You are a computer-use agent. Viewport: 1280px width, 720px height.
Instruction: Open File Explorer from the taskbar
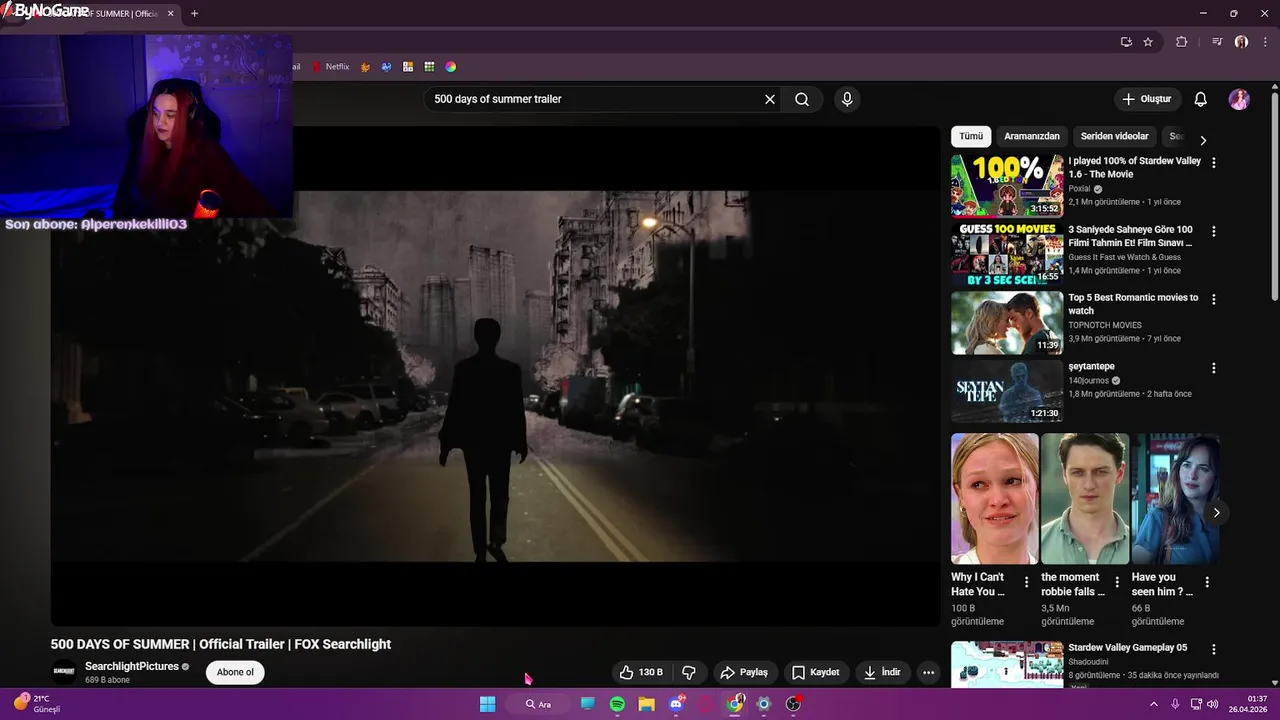(x=647, y=704)
